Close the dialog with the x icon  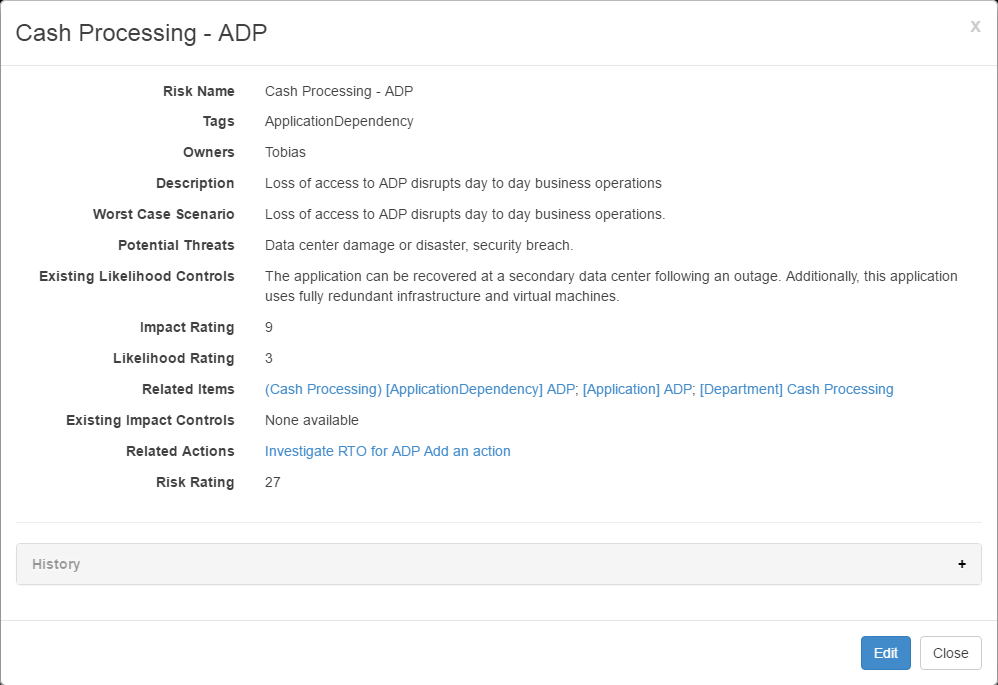tap(975, 26)
